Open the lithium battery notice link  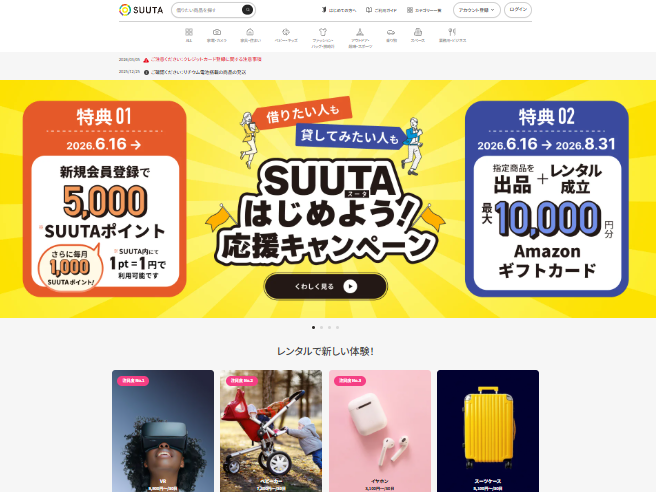(x=198, y=72)
